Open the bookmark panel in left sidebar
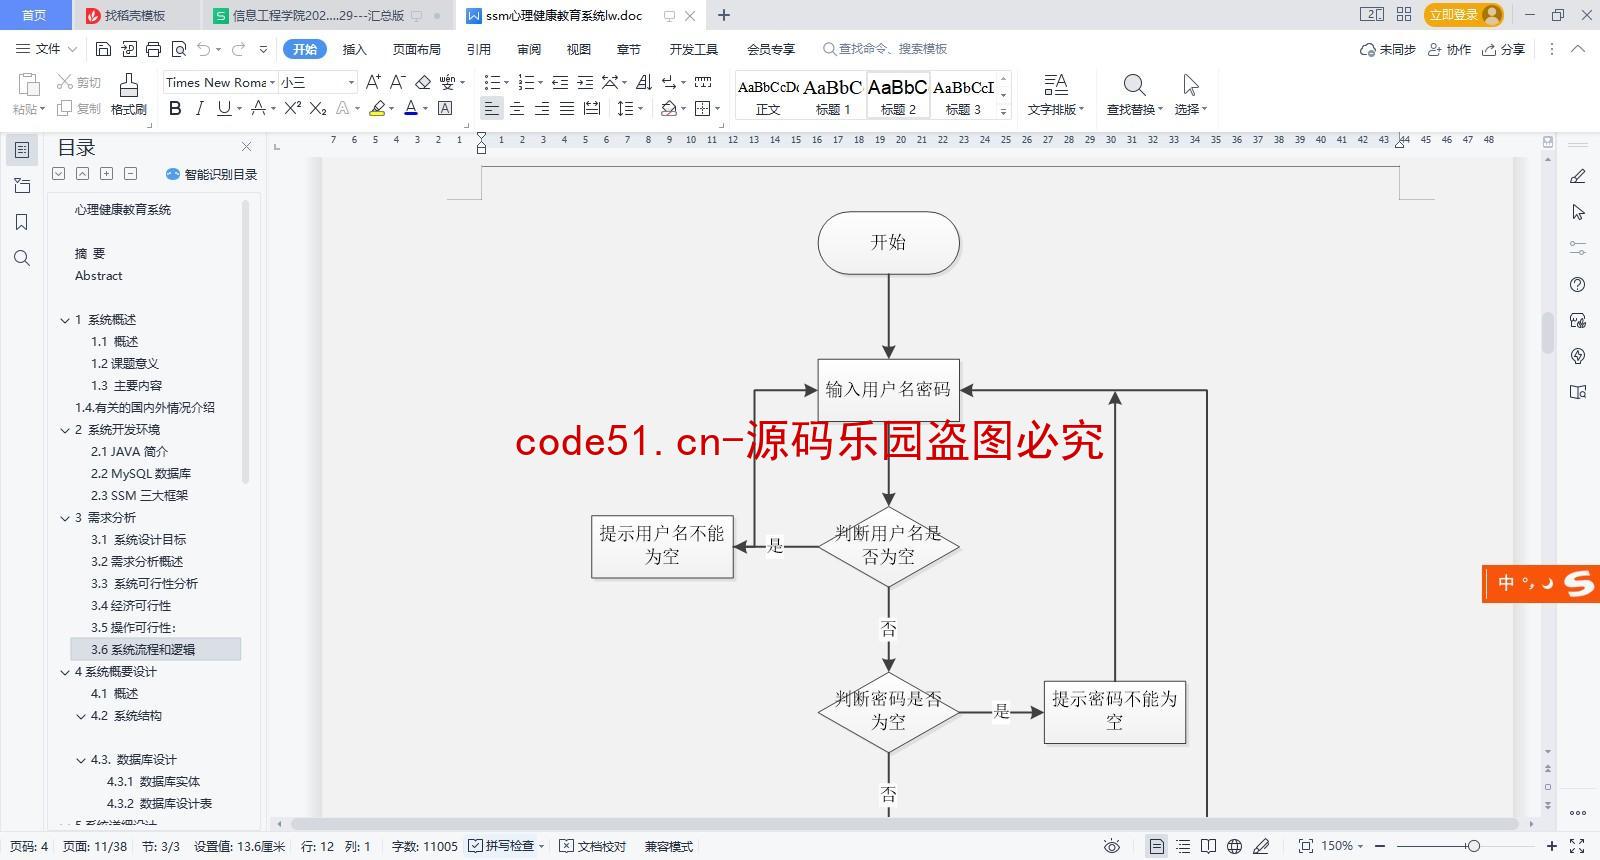This screenshot has height=860, width=1600. point(21,222)
